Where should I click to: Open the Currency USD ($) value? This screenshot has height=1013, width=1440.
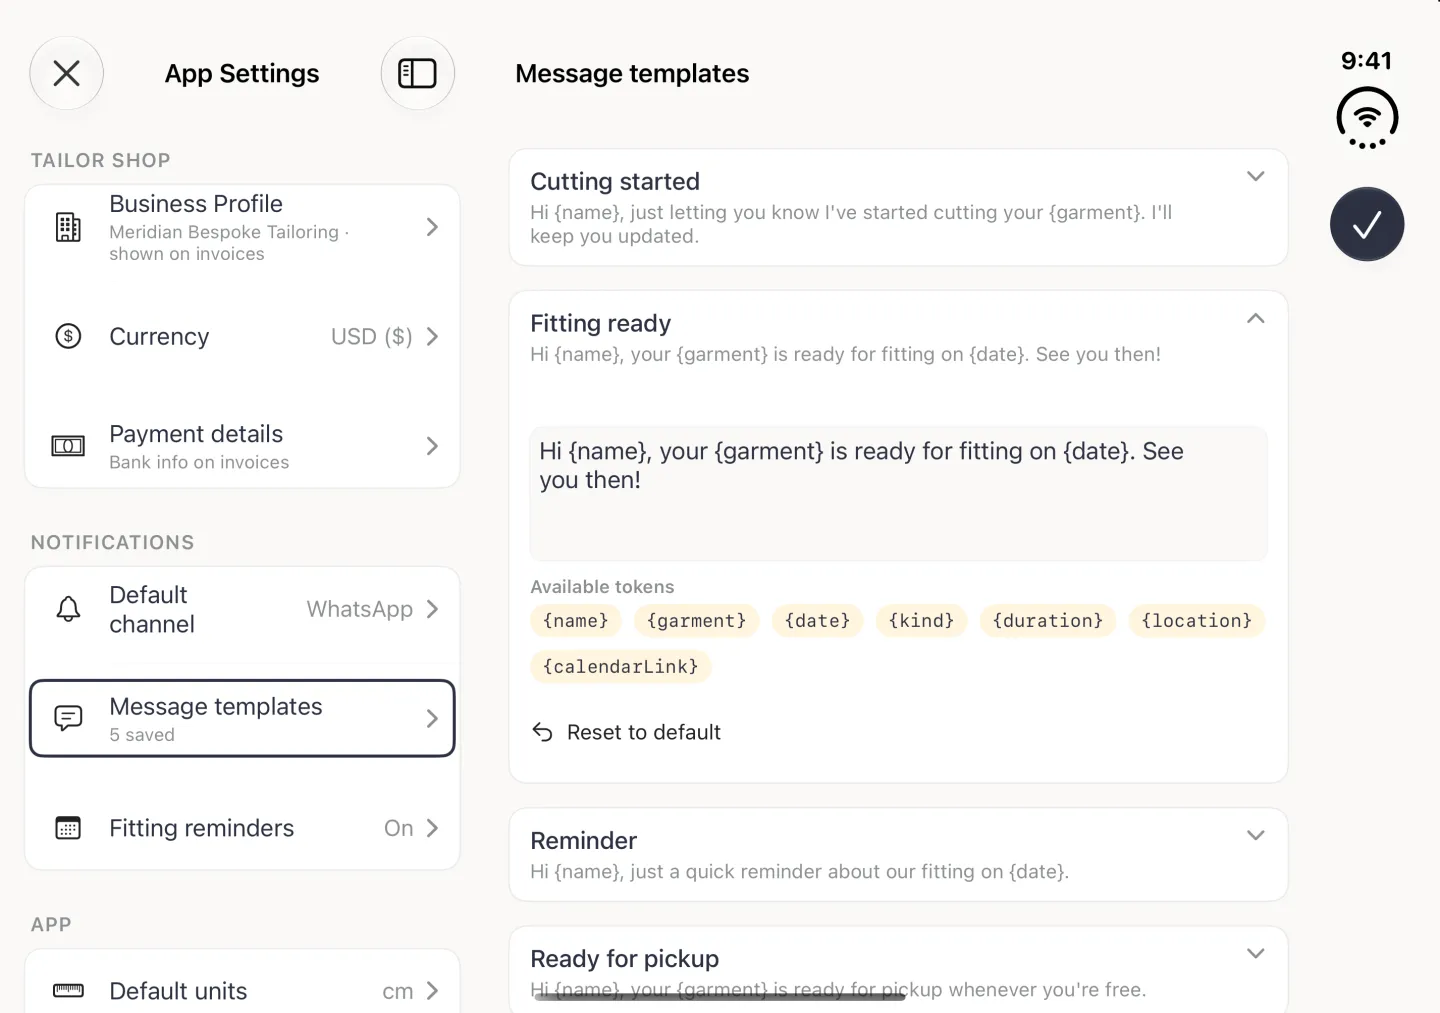pos(372,336)
